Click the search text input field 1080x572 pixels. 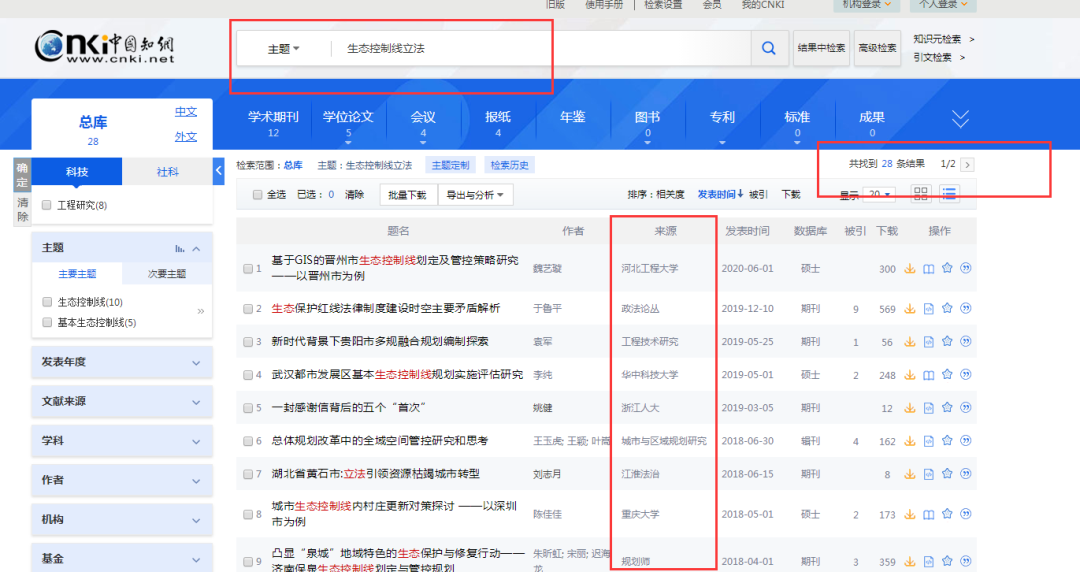[x=540, y=48]
